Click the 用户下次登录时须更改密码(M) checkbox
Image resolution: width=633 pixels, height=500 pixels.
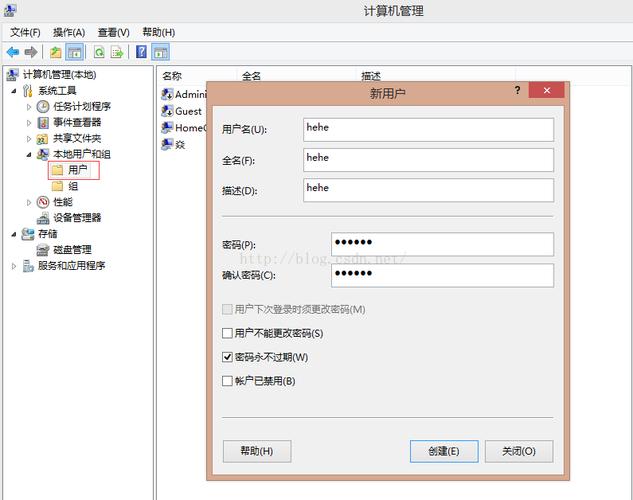(227, 310)
